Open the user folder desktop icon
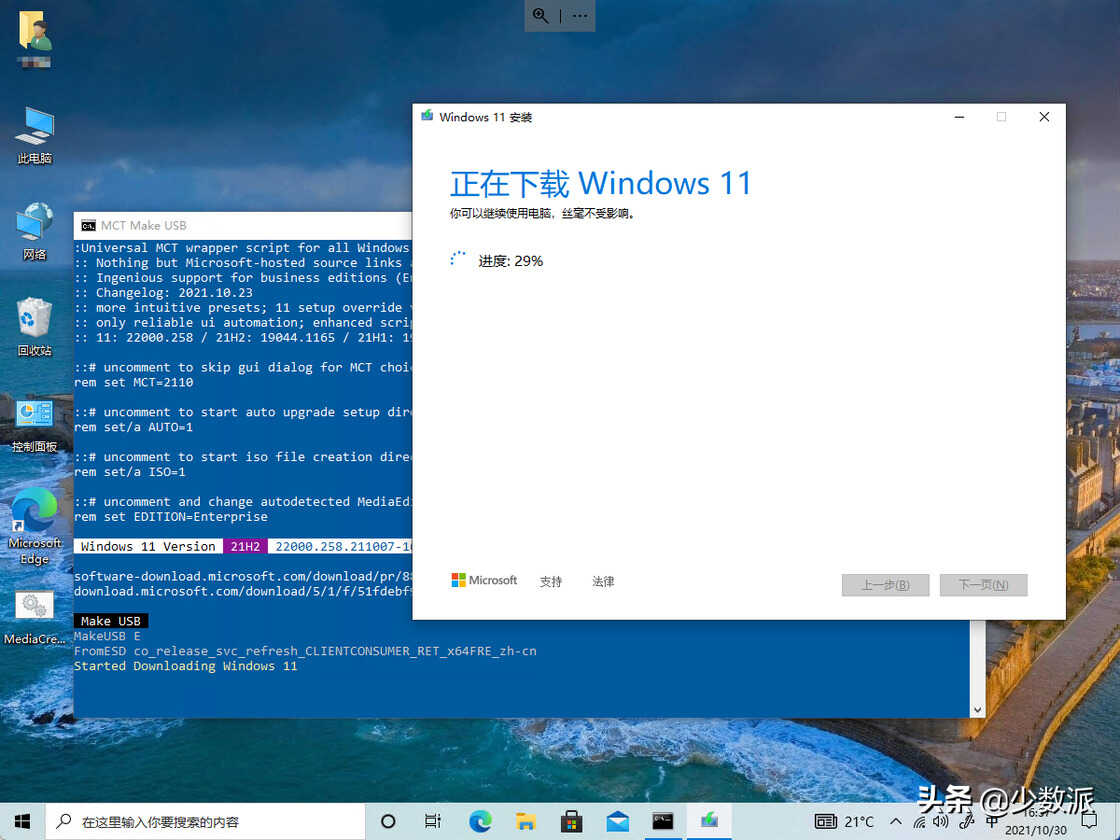 click(34, 39)
